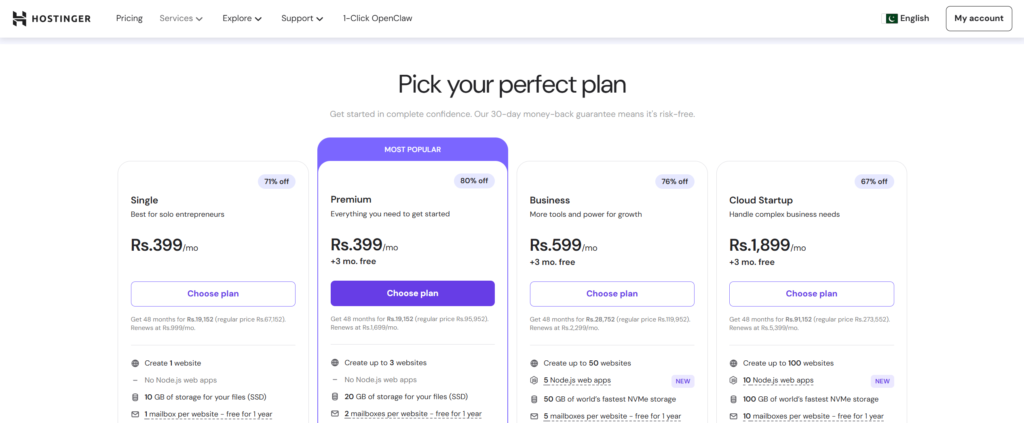Click envelope icon beside '1 mailbox per website'
The image size is (1024, 423).
135,414
